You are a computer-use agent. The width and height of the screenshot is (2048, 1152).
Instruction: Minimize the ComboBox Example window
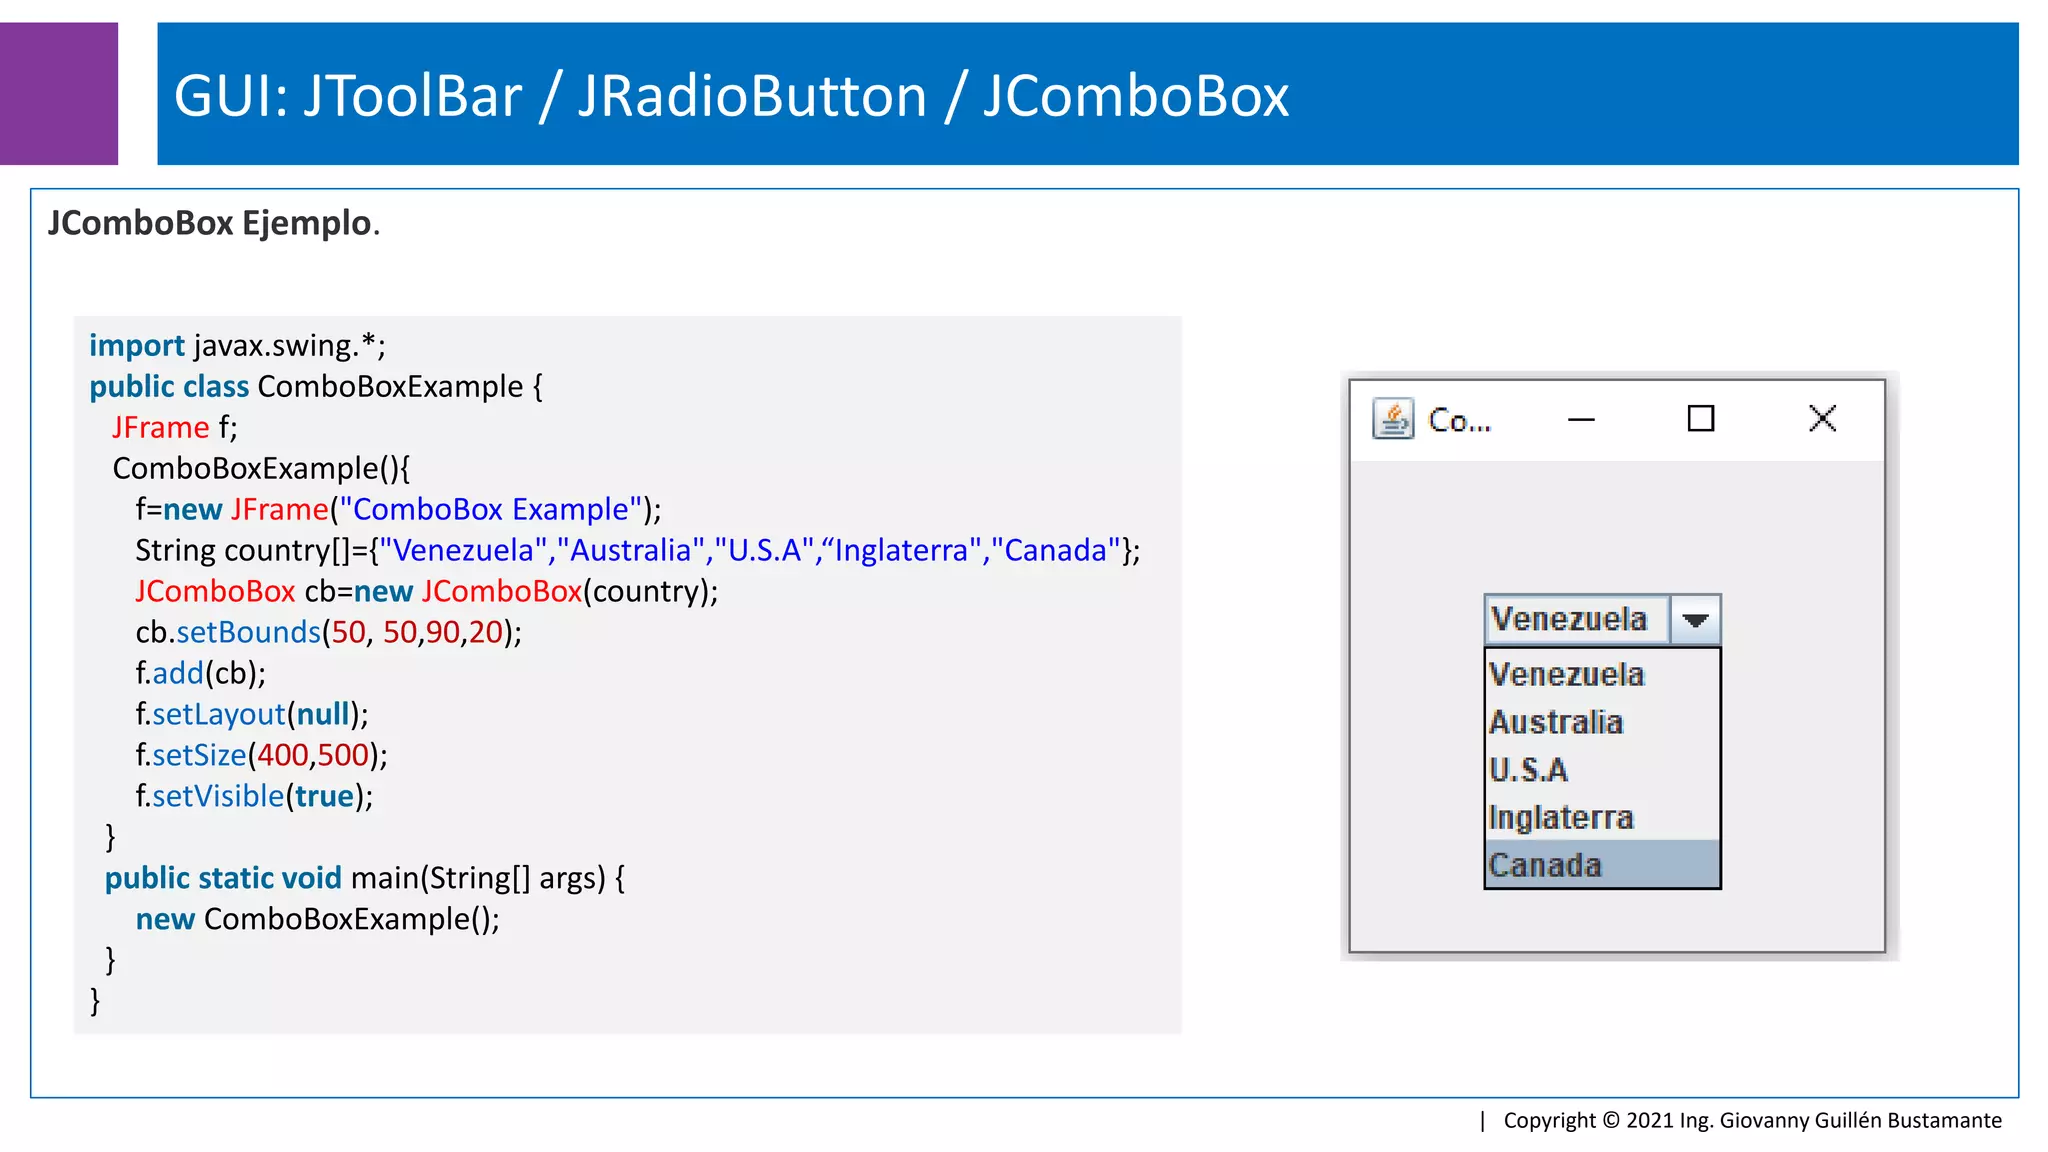coord(1581,420)
